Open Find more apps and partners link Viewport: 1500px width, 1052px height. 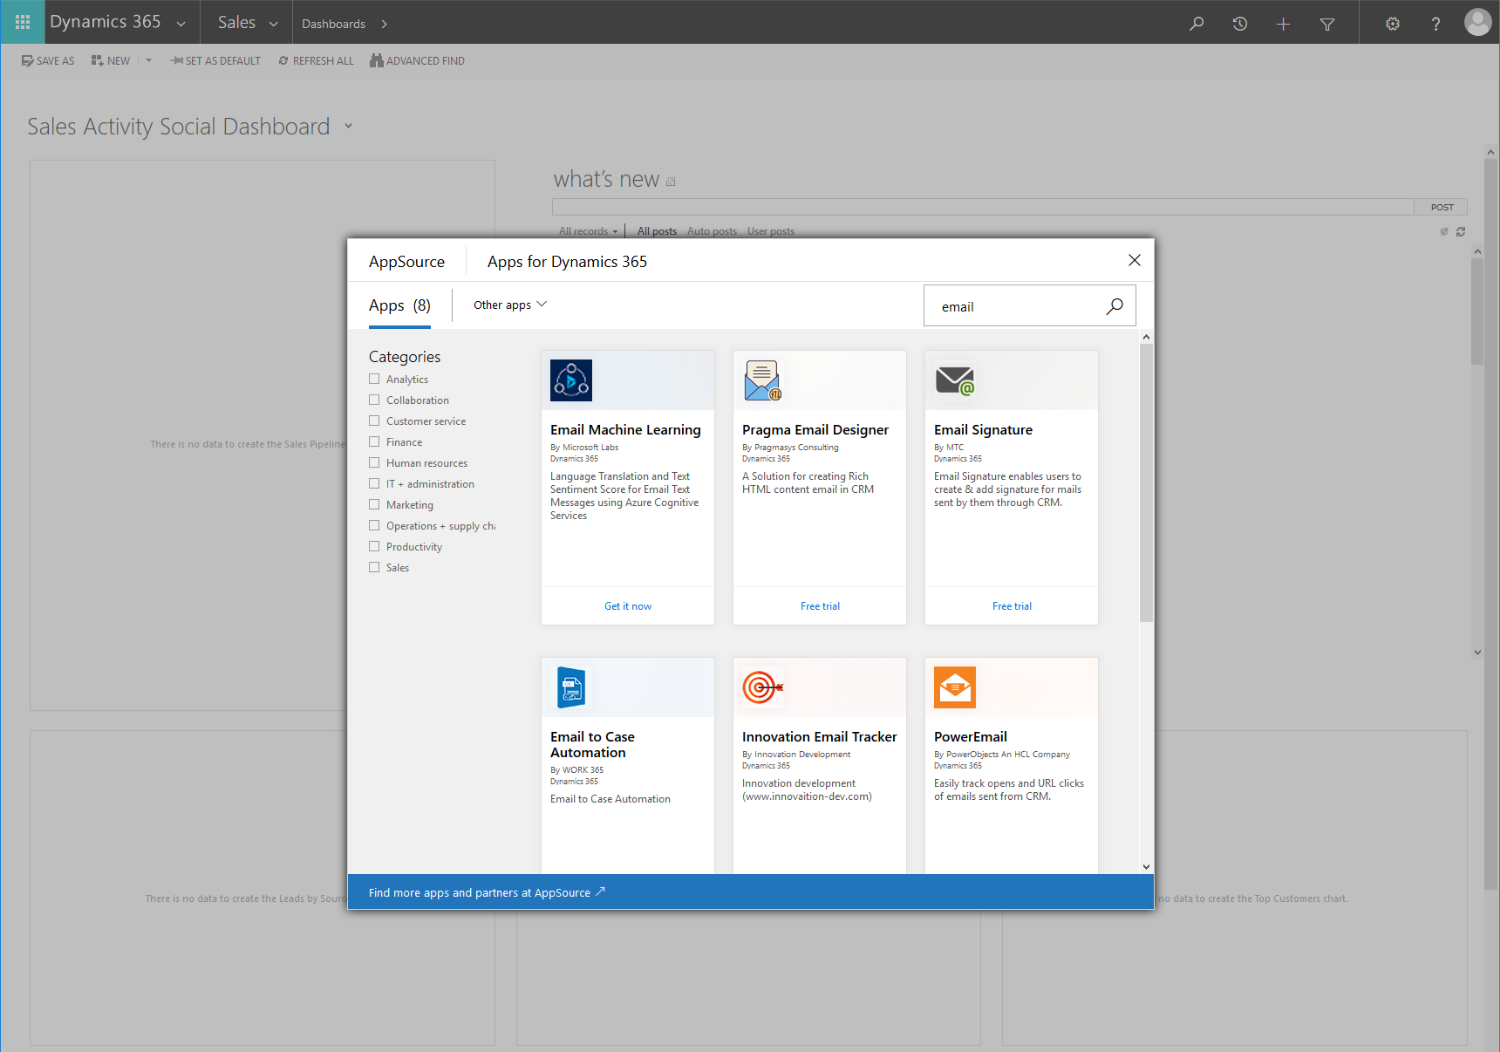tap(487, 892)
